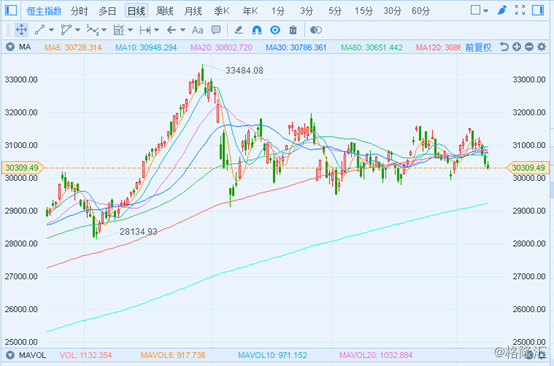The image size is (554, 366).
Task: Click the 恒生指数 title link
Action: point(44,11)
